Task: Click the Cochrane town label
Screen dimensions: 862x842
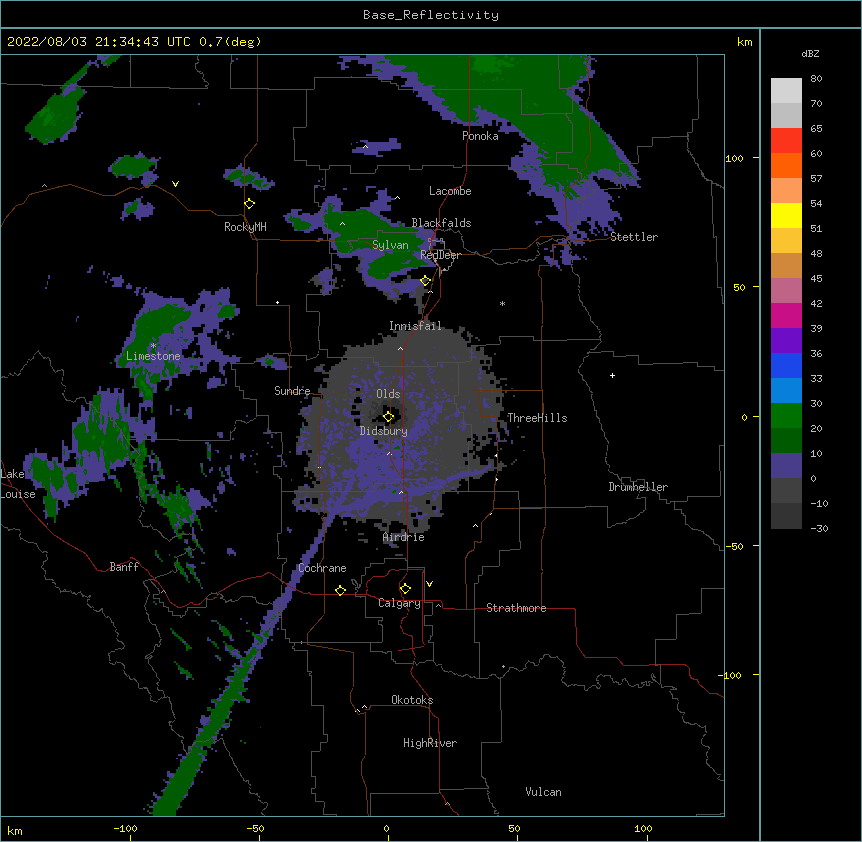Action: 322,568
